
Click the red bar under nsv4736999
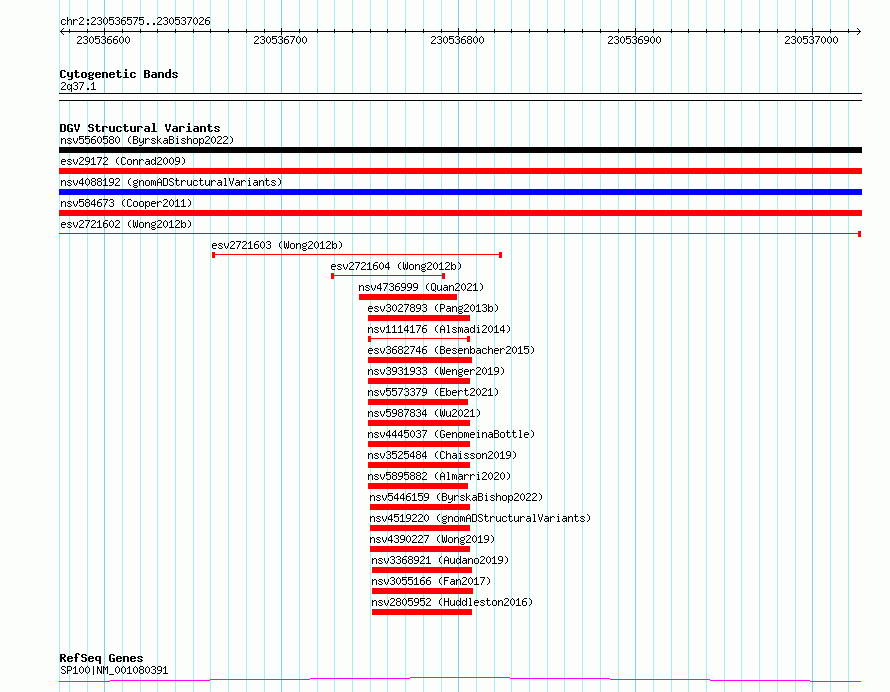(x=408, y=297)
